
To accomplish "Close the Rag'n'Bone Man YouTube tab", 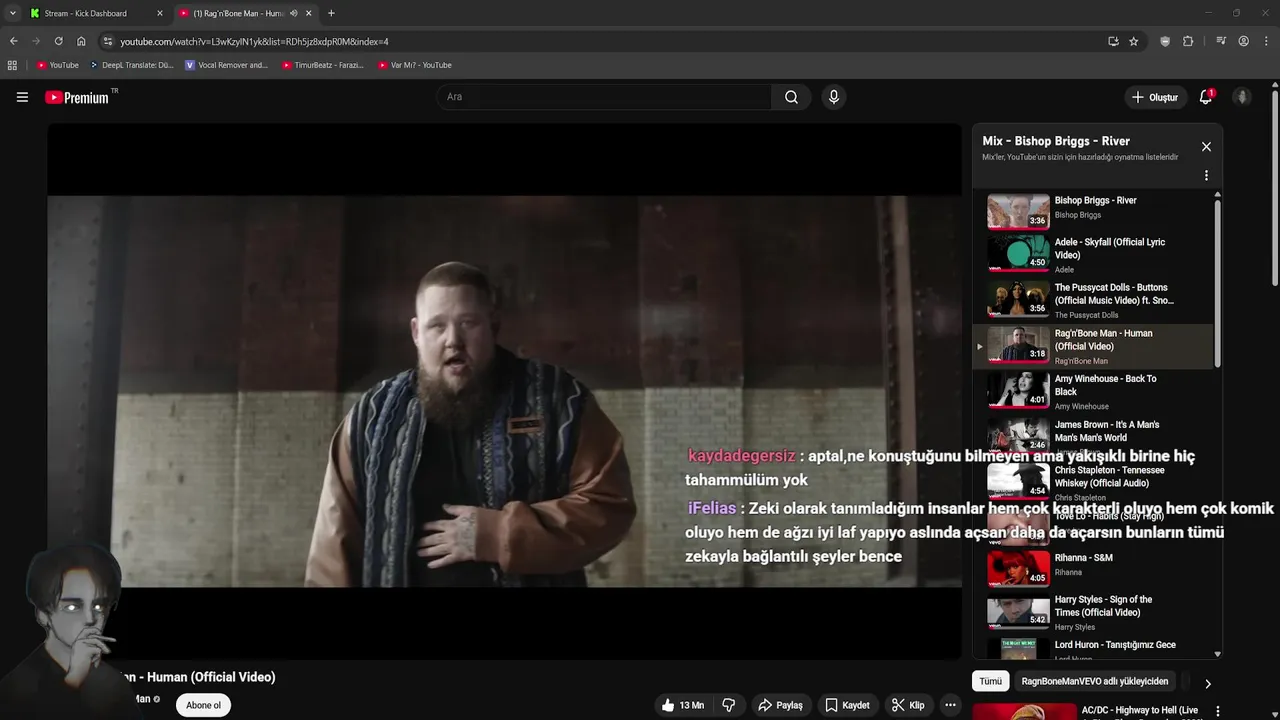I will tap(309, 13).
